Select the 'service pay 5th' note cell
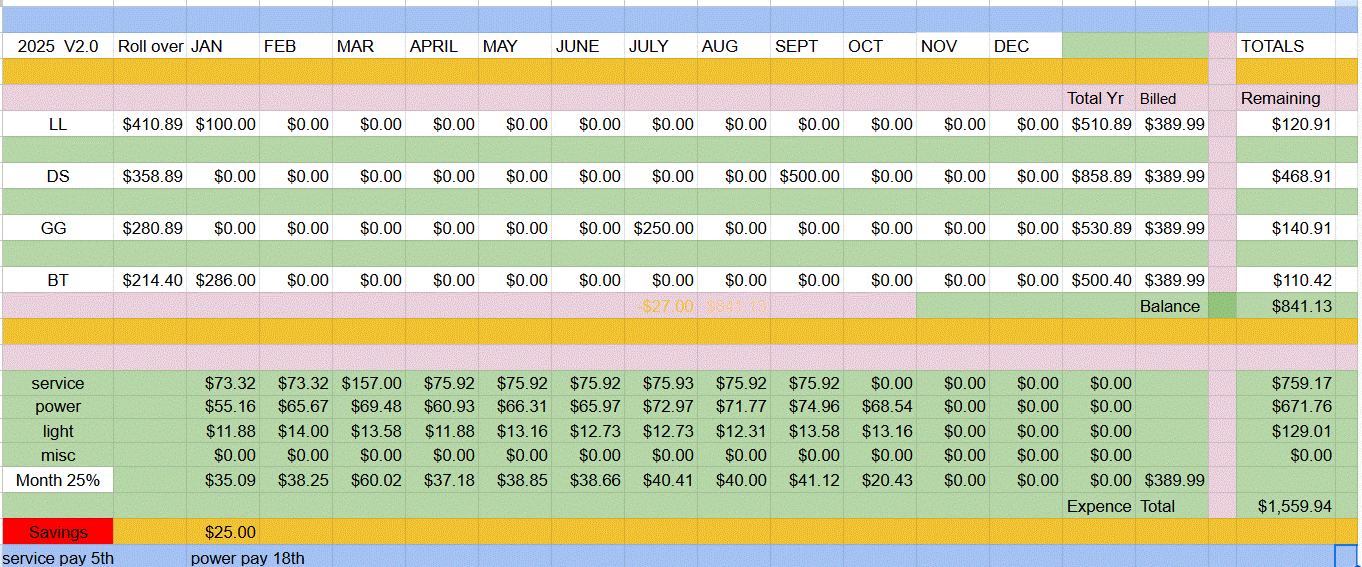 [x=58, y=558]
